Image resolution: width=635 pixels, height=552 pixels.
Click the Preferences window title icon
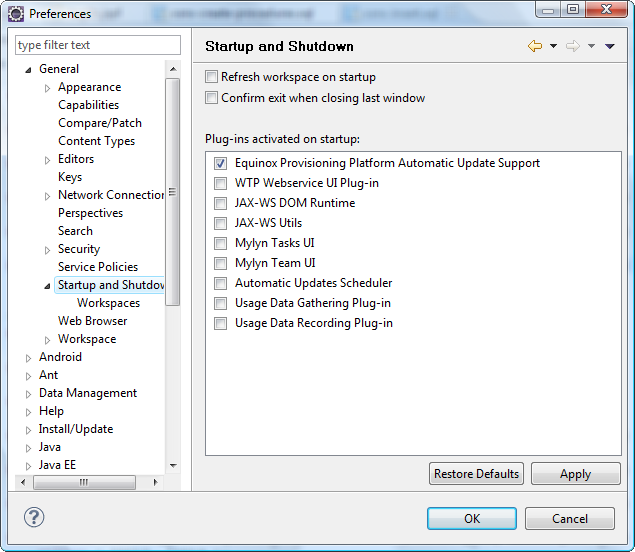(16, 14)
